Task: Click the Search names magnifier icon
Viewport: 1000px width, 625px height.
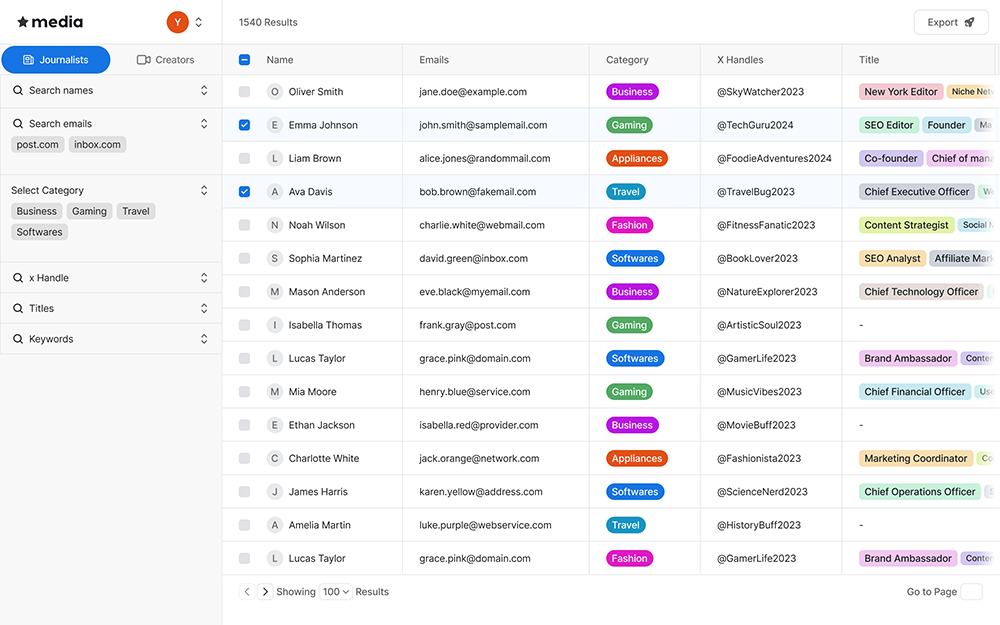Action: [18, 91]
